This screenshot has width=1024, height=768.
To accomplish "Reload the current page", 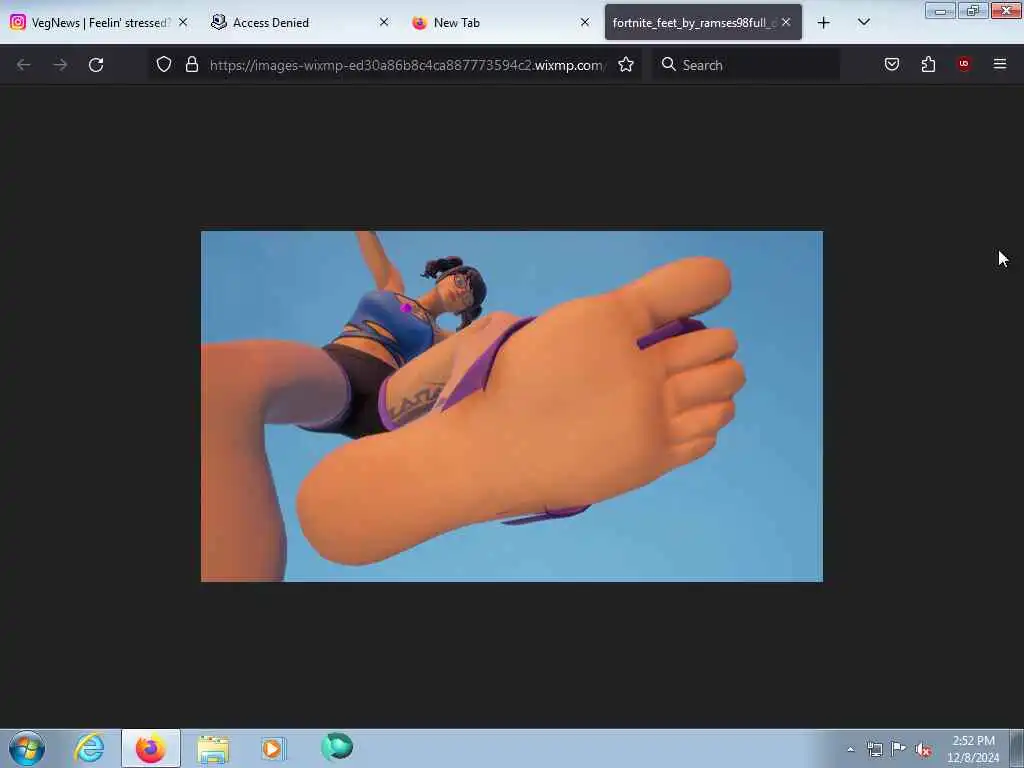I will point(96,65).
